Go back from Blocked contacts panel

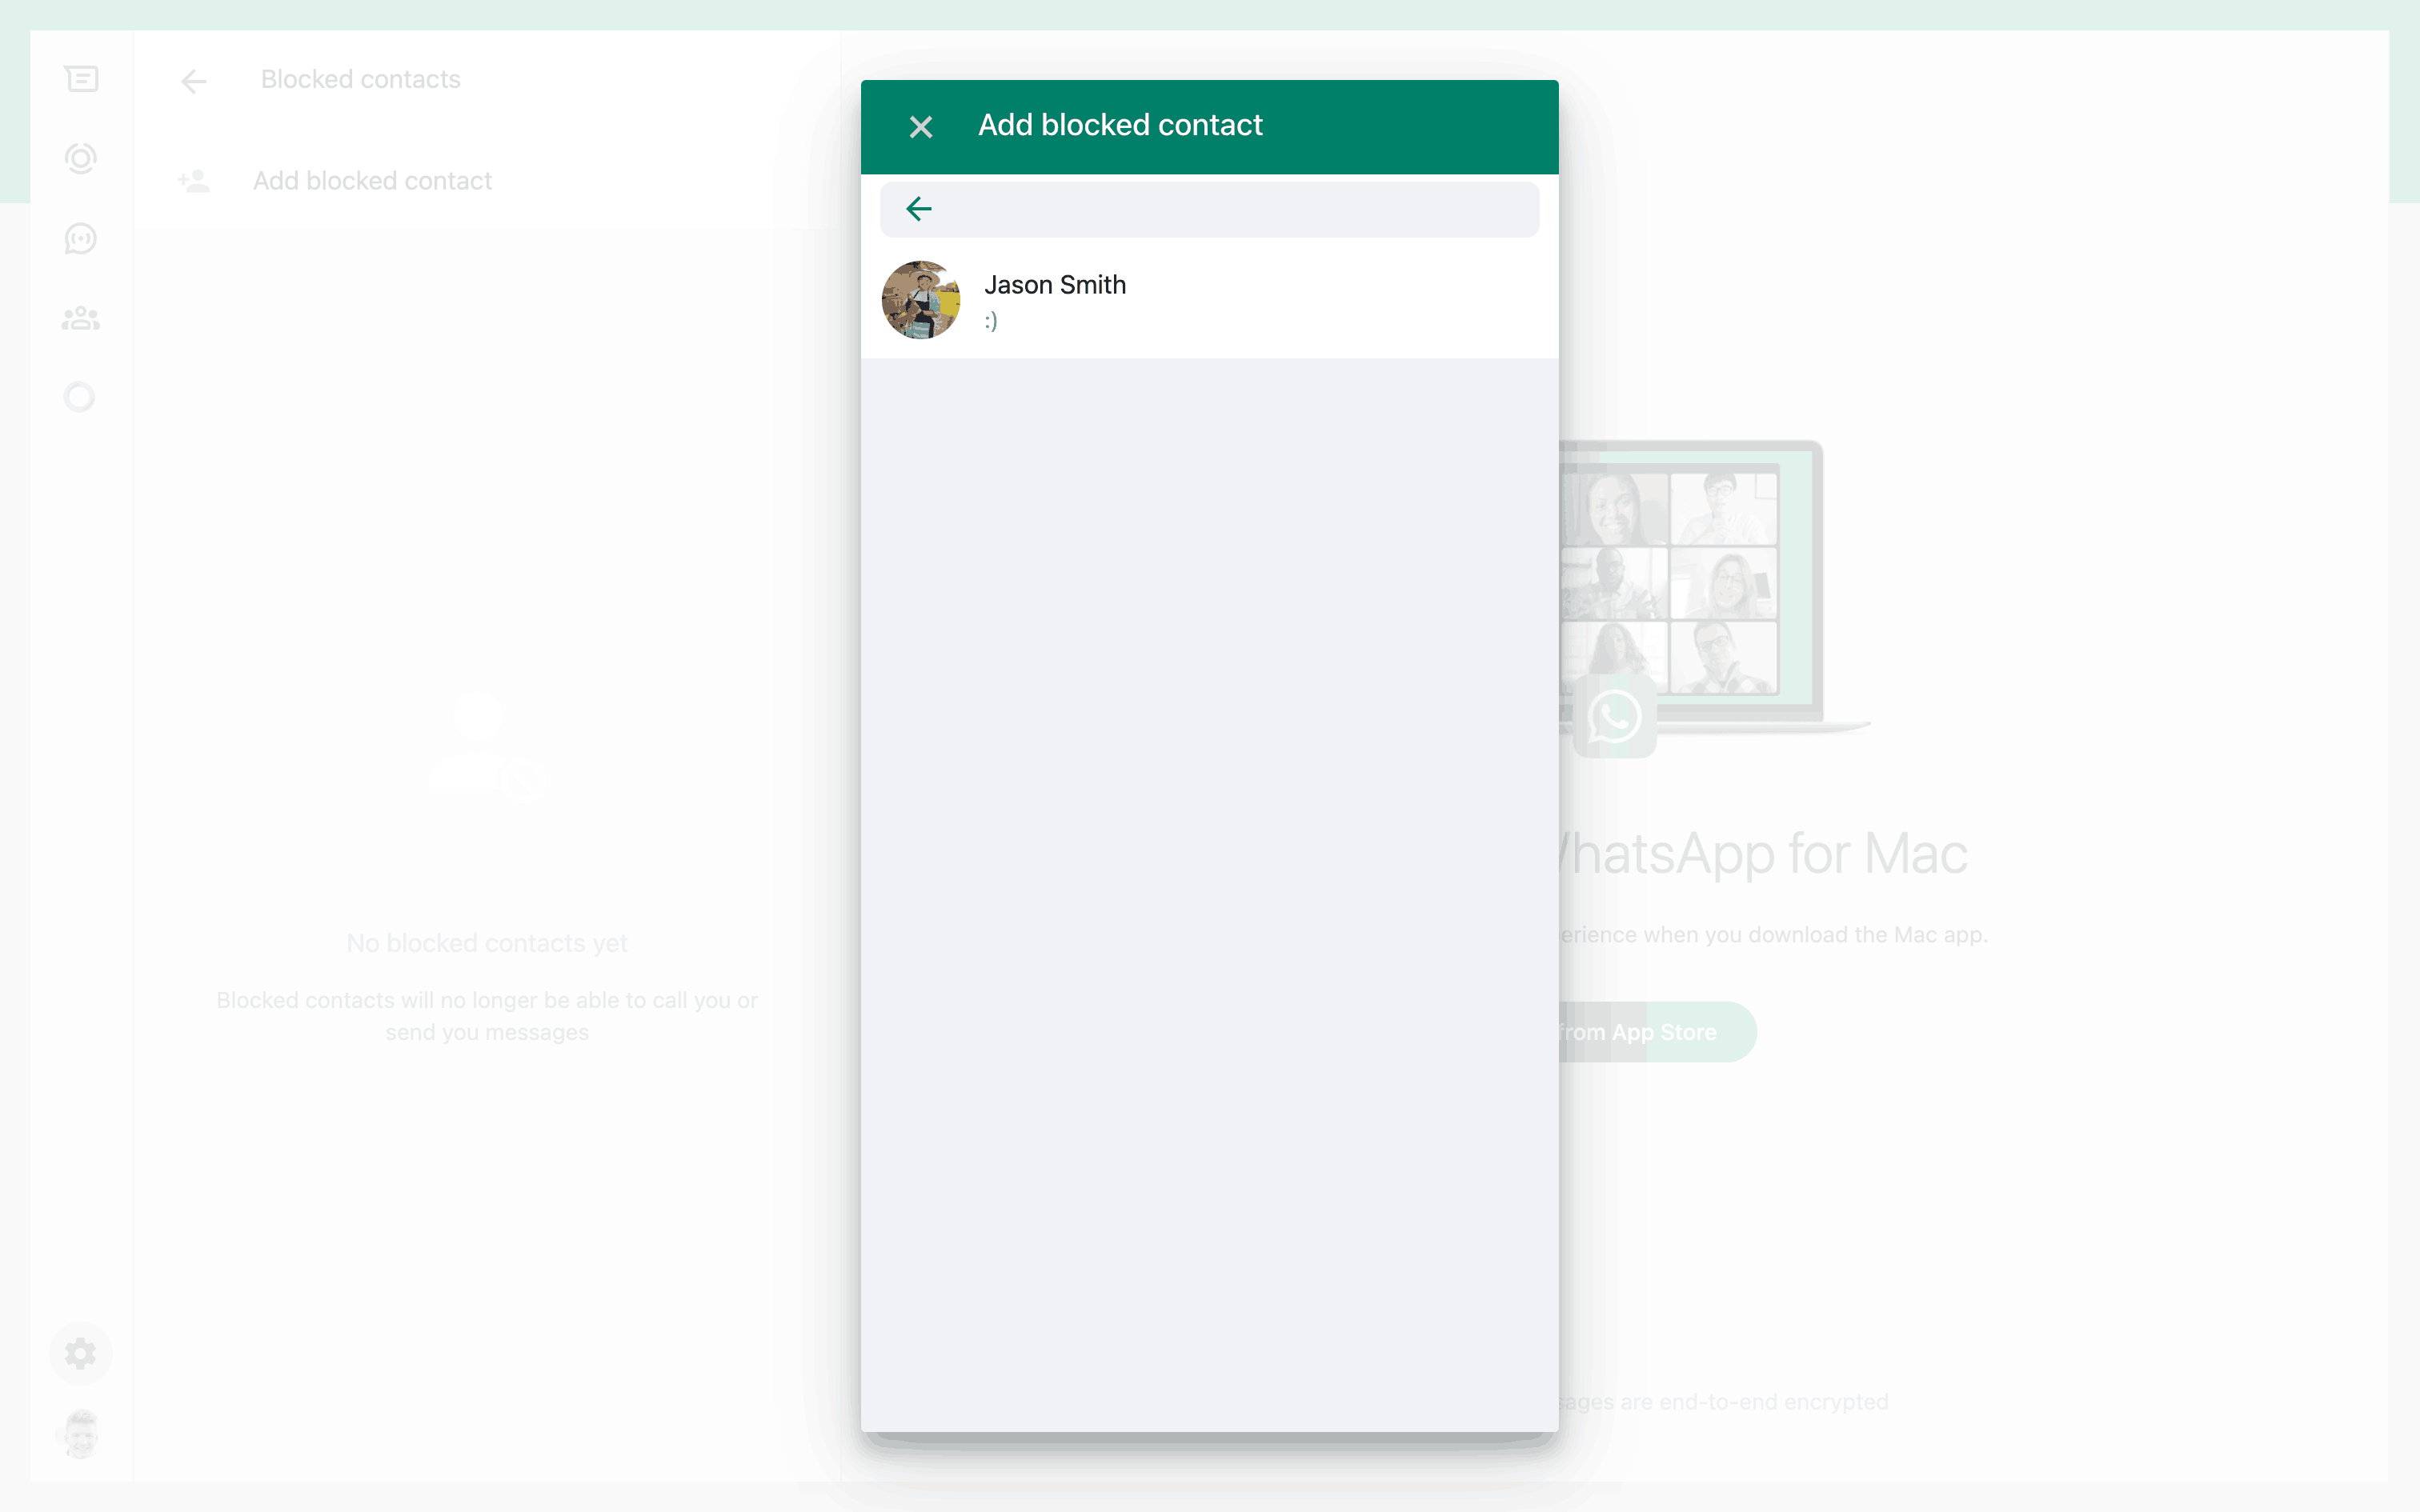pos(194,81)
